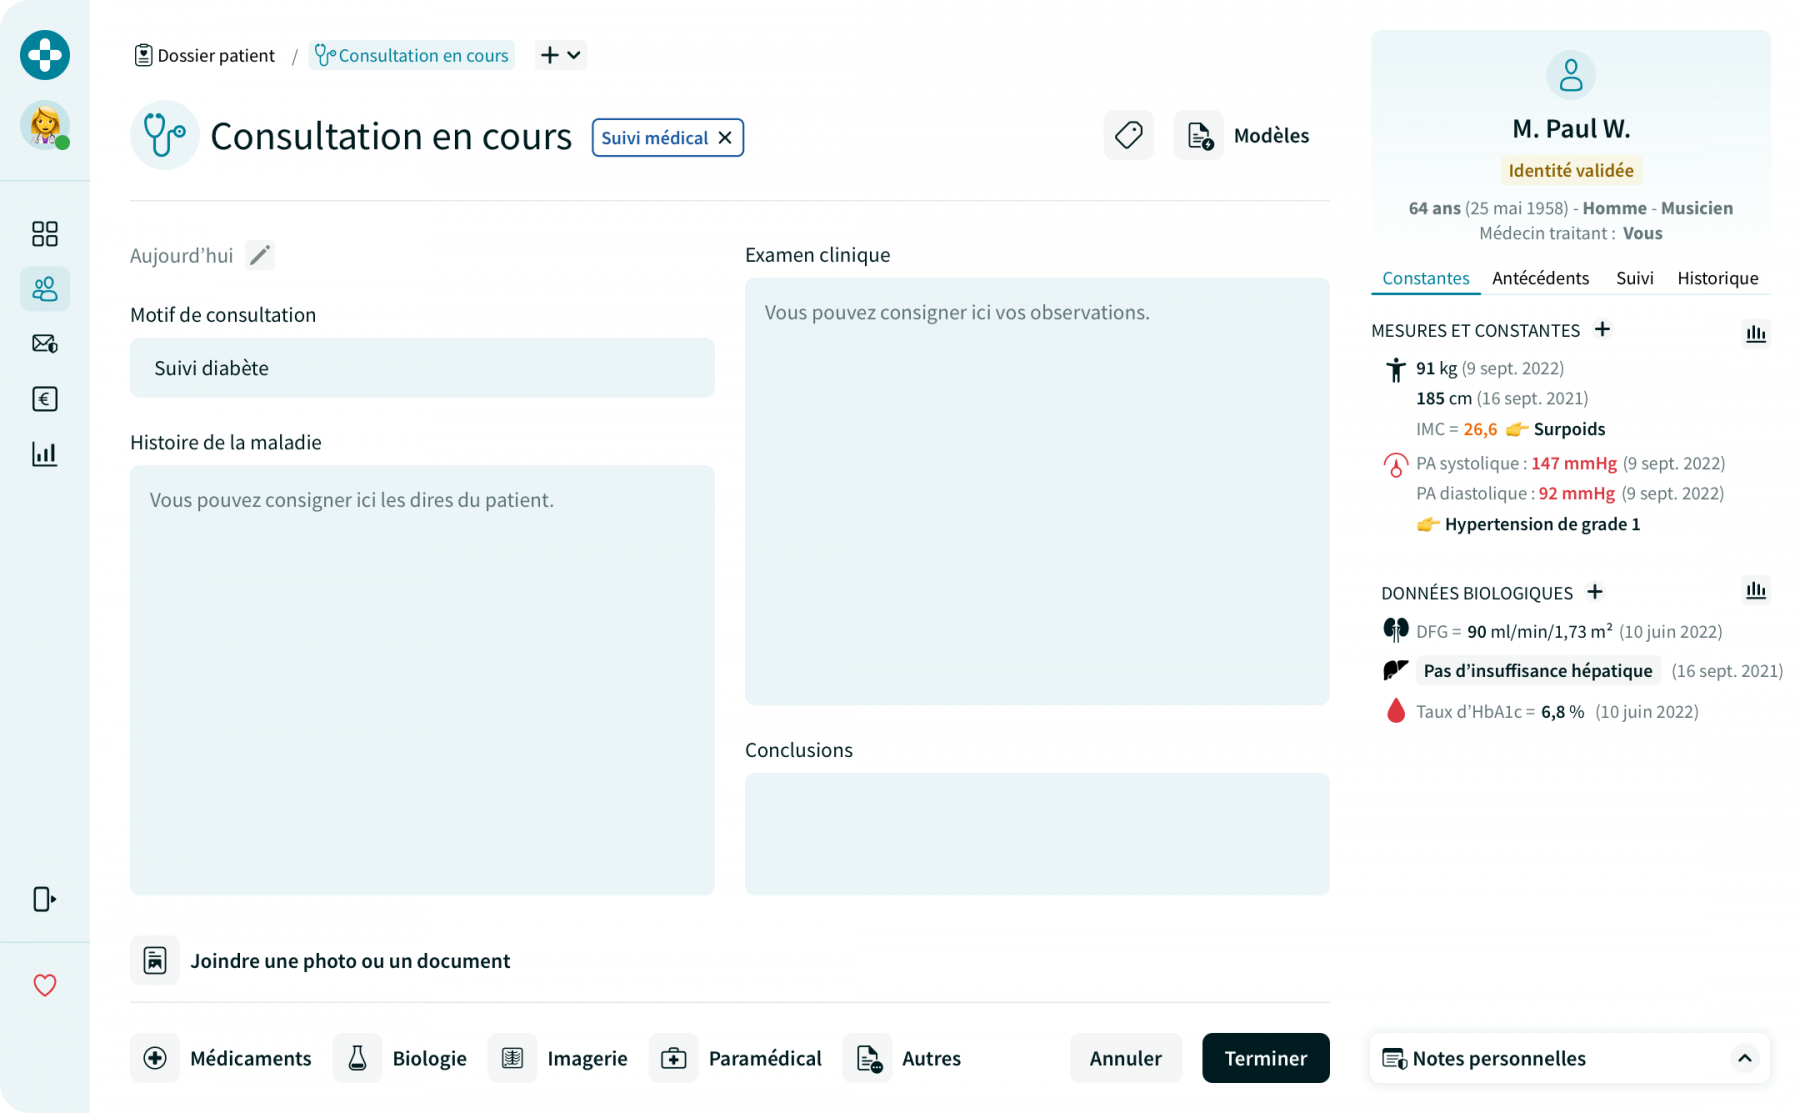Open the euro billing sidebar icon
1800x1113 pixels.
45,399
